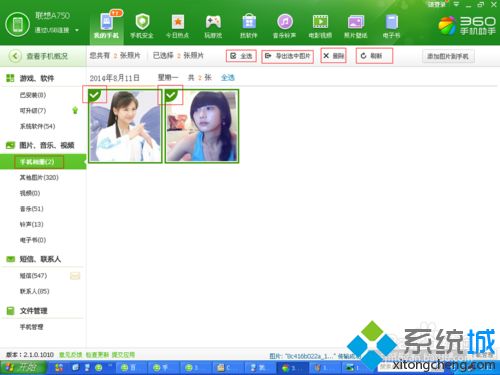Open the movies and video icon
Viewport: 500px width, 375px height.
pyautogui.click(x=320, y=22)
